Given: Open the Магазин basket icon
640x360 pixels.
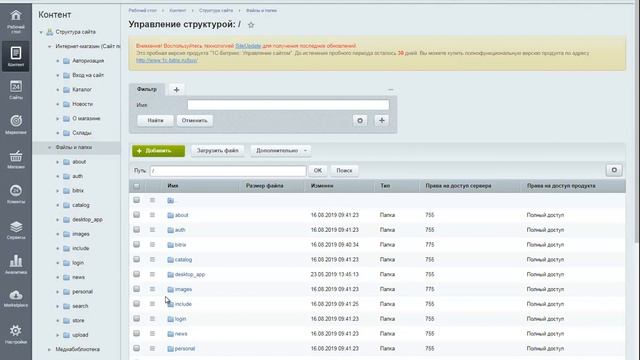Looking at the screenshot, I should (x=16, y=159).
